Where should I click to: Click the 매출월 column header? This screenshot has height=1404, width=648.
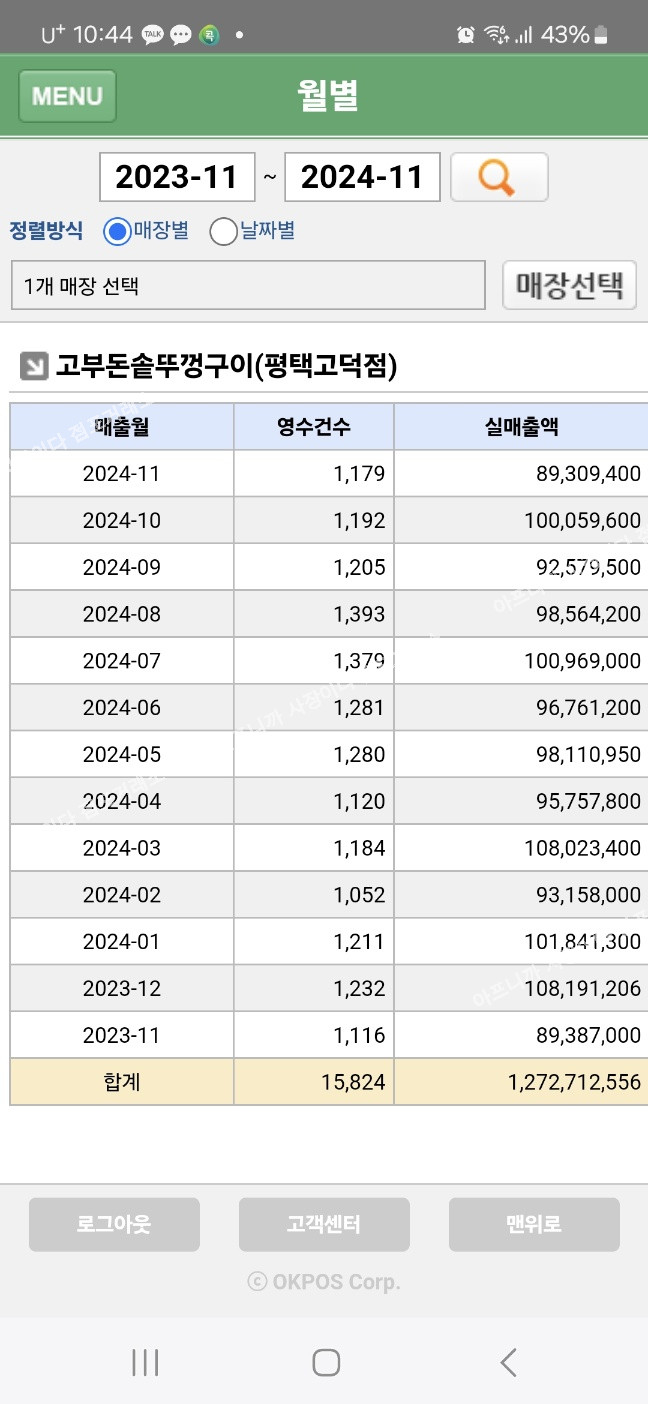[x=122, y=427]
